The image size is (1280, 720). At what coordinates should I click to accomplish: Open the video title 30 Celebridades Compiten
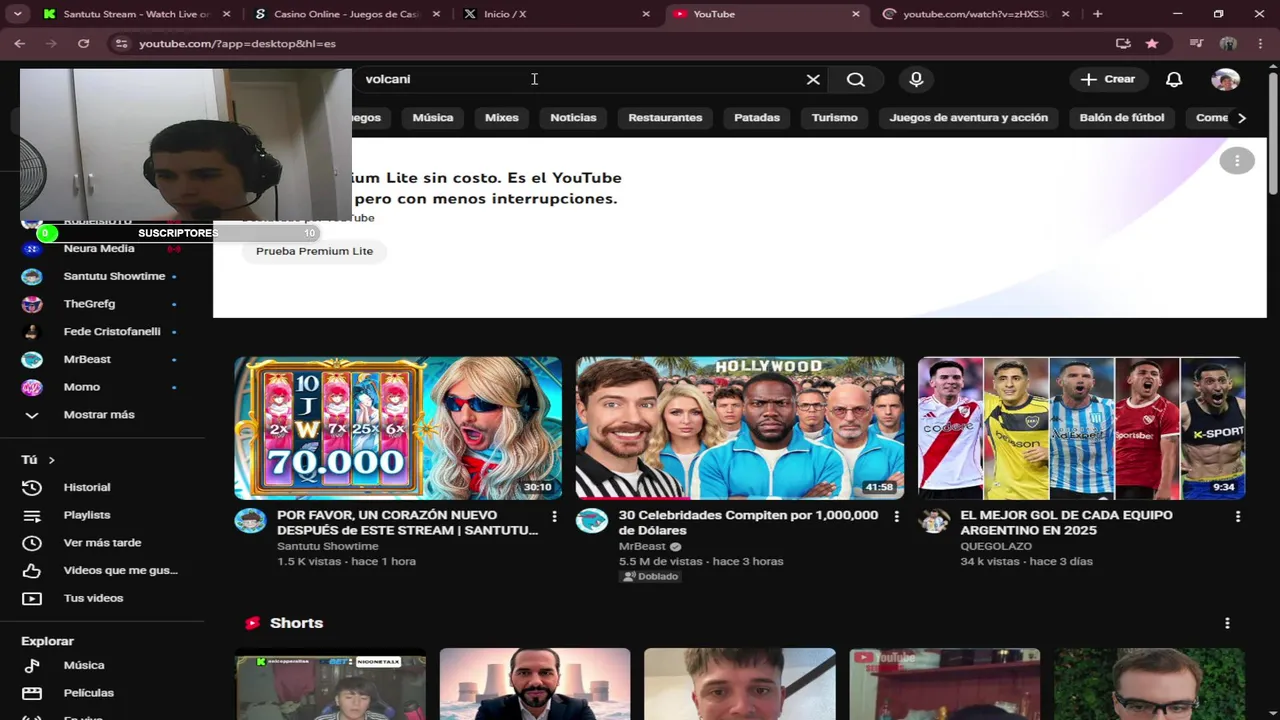pyautogui.click(x=748, y=523)
